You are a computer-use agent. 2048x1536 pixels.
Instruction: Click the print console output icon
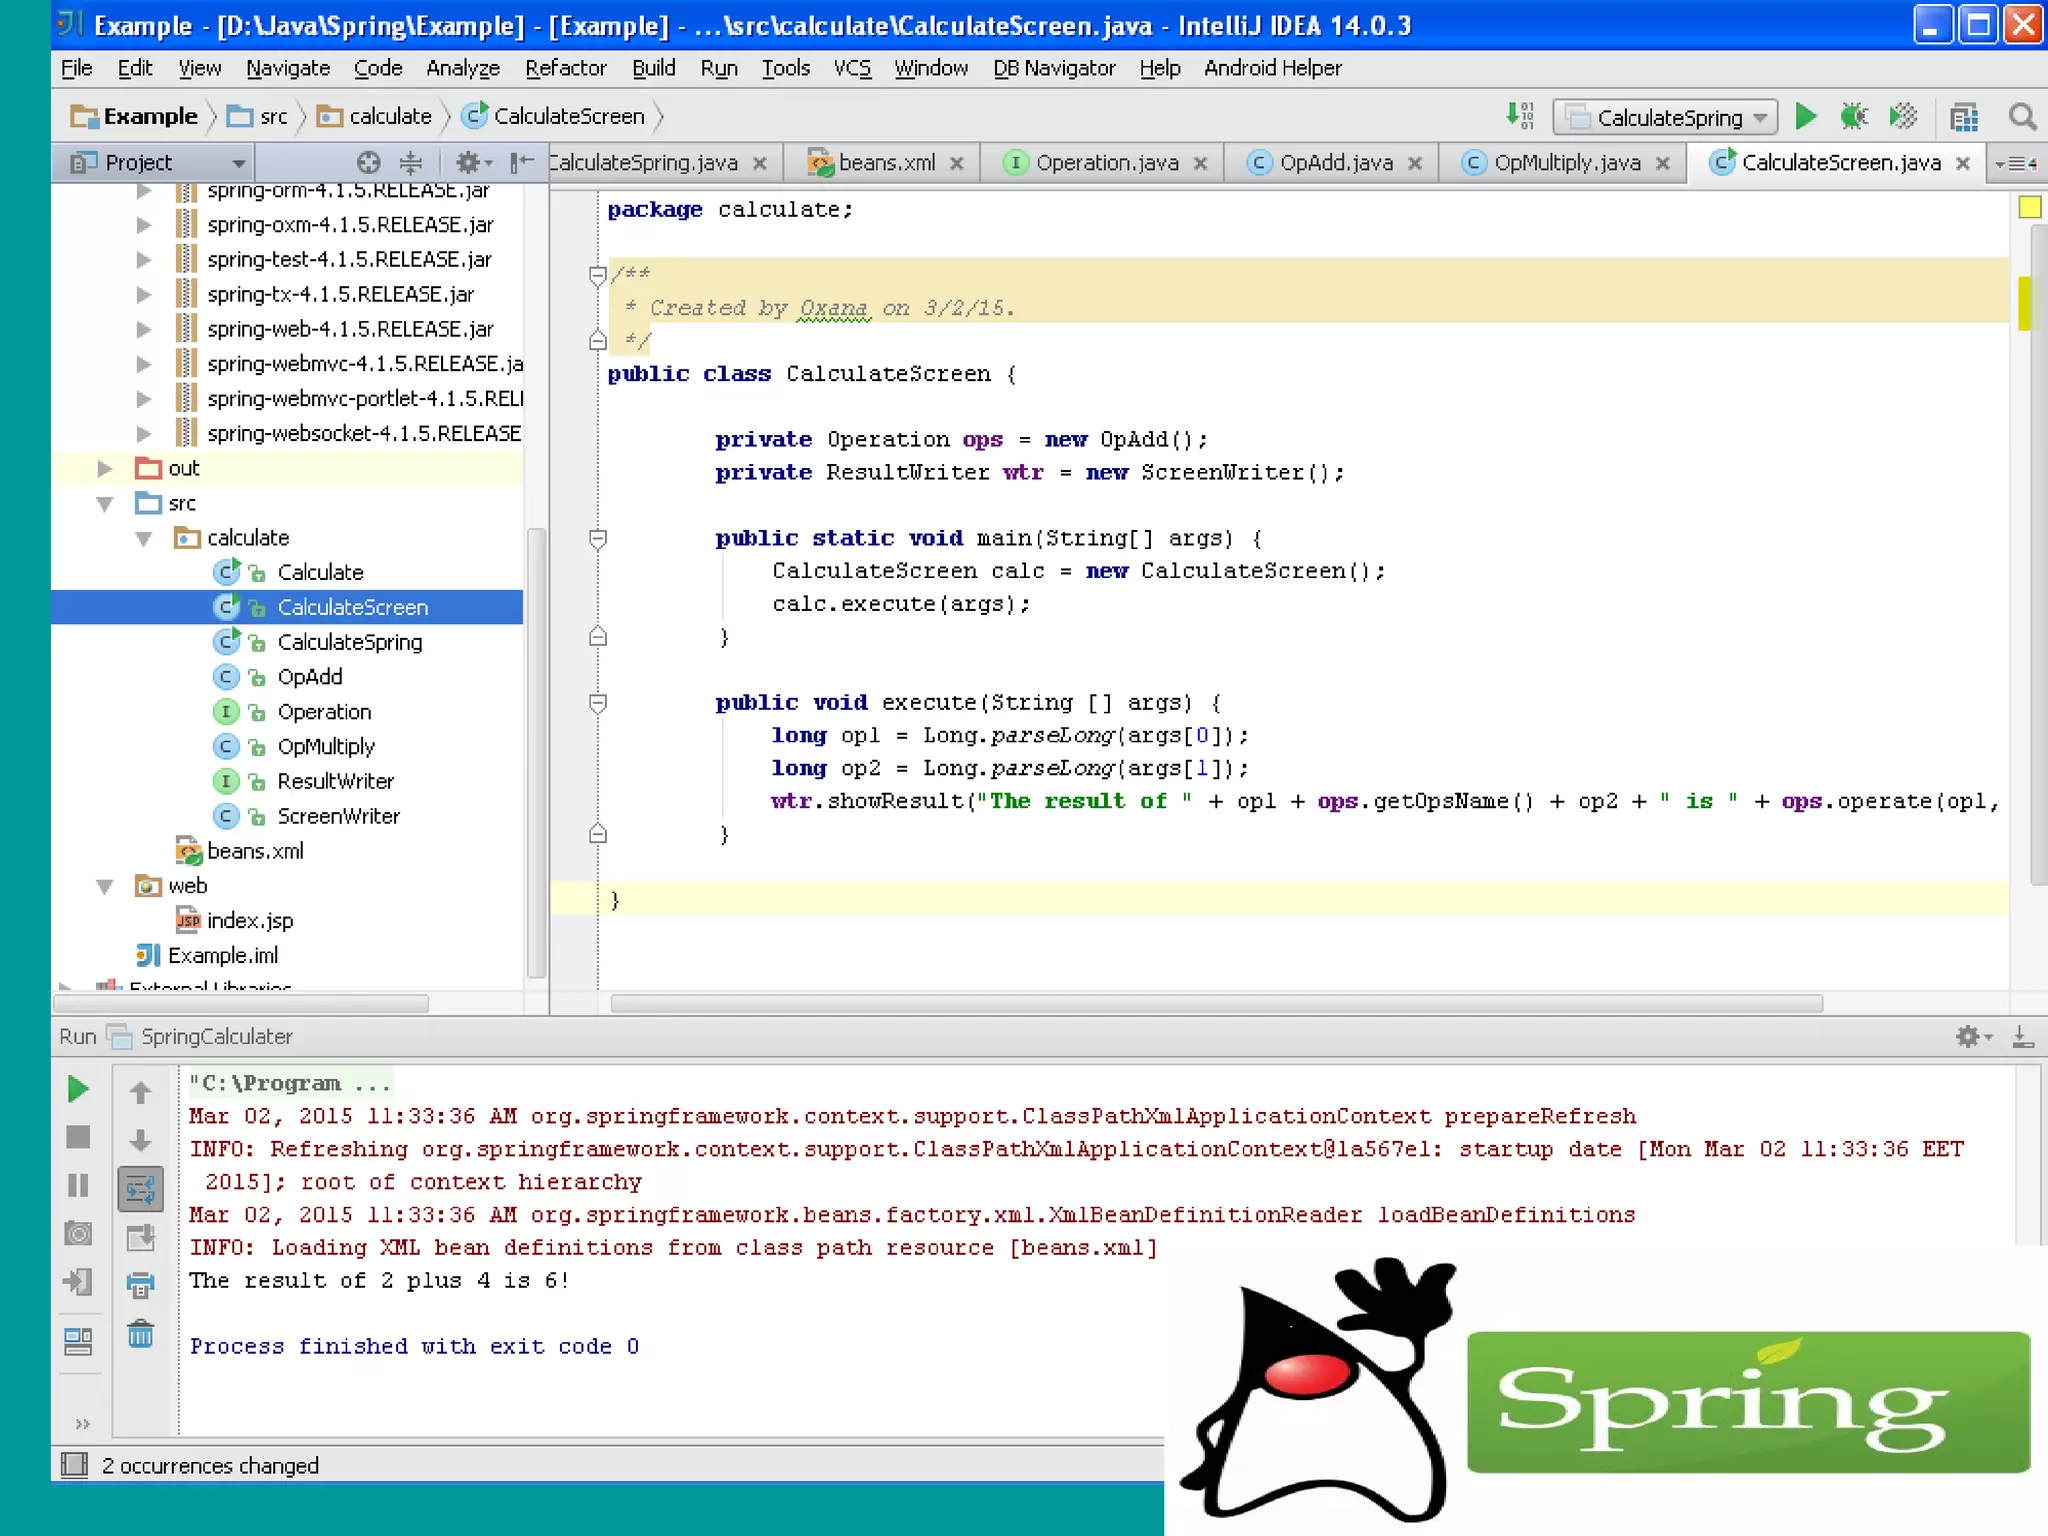[141, 1285]
